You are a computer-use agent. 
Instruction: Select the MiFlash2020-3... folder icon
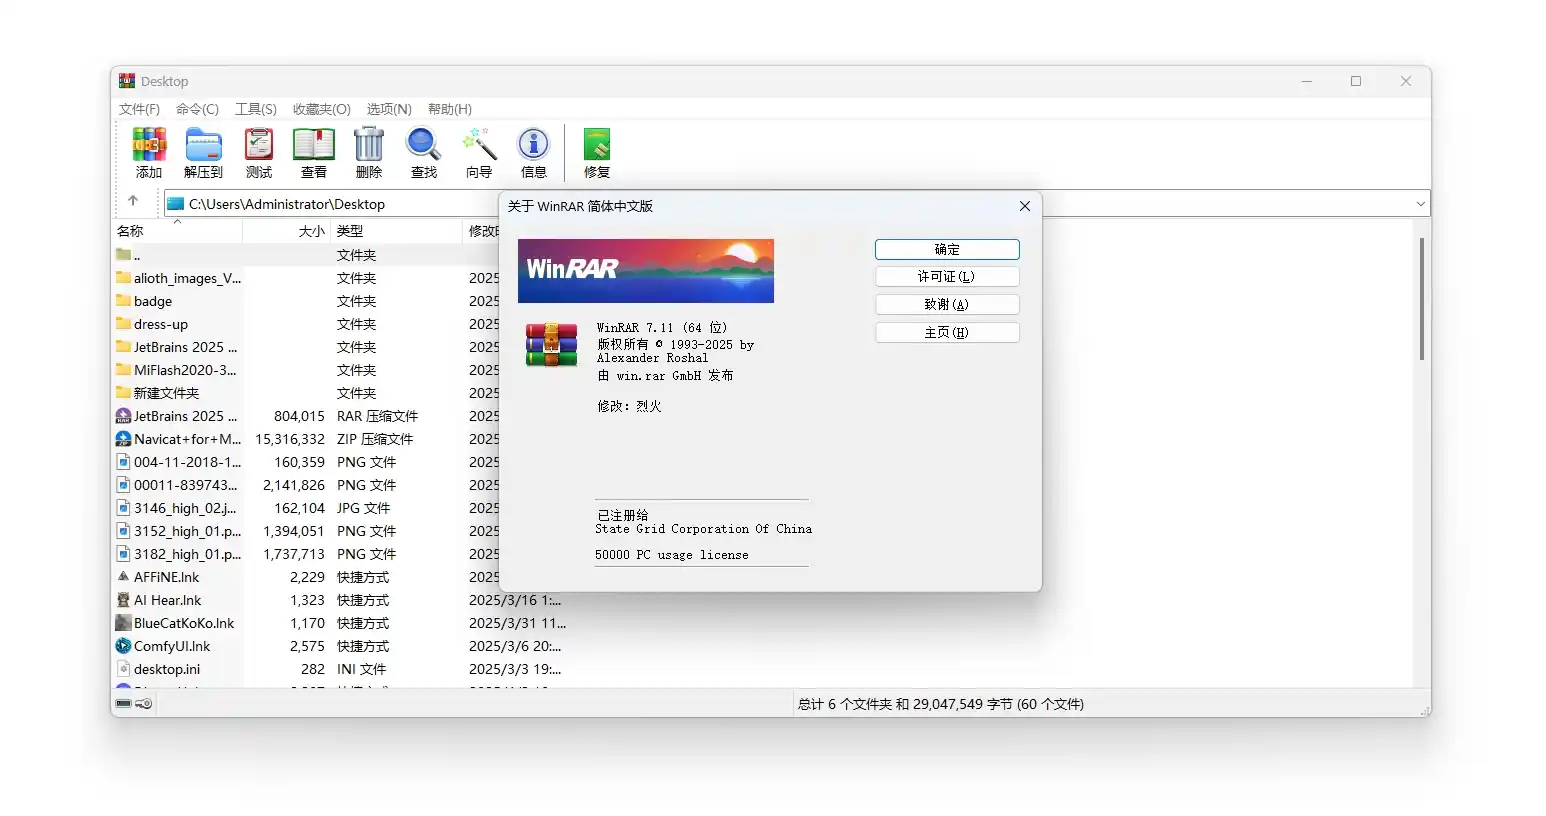coord(124,370)
